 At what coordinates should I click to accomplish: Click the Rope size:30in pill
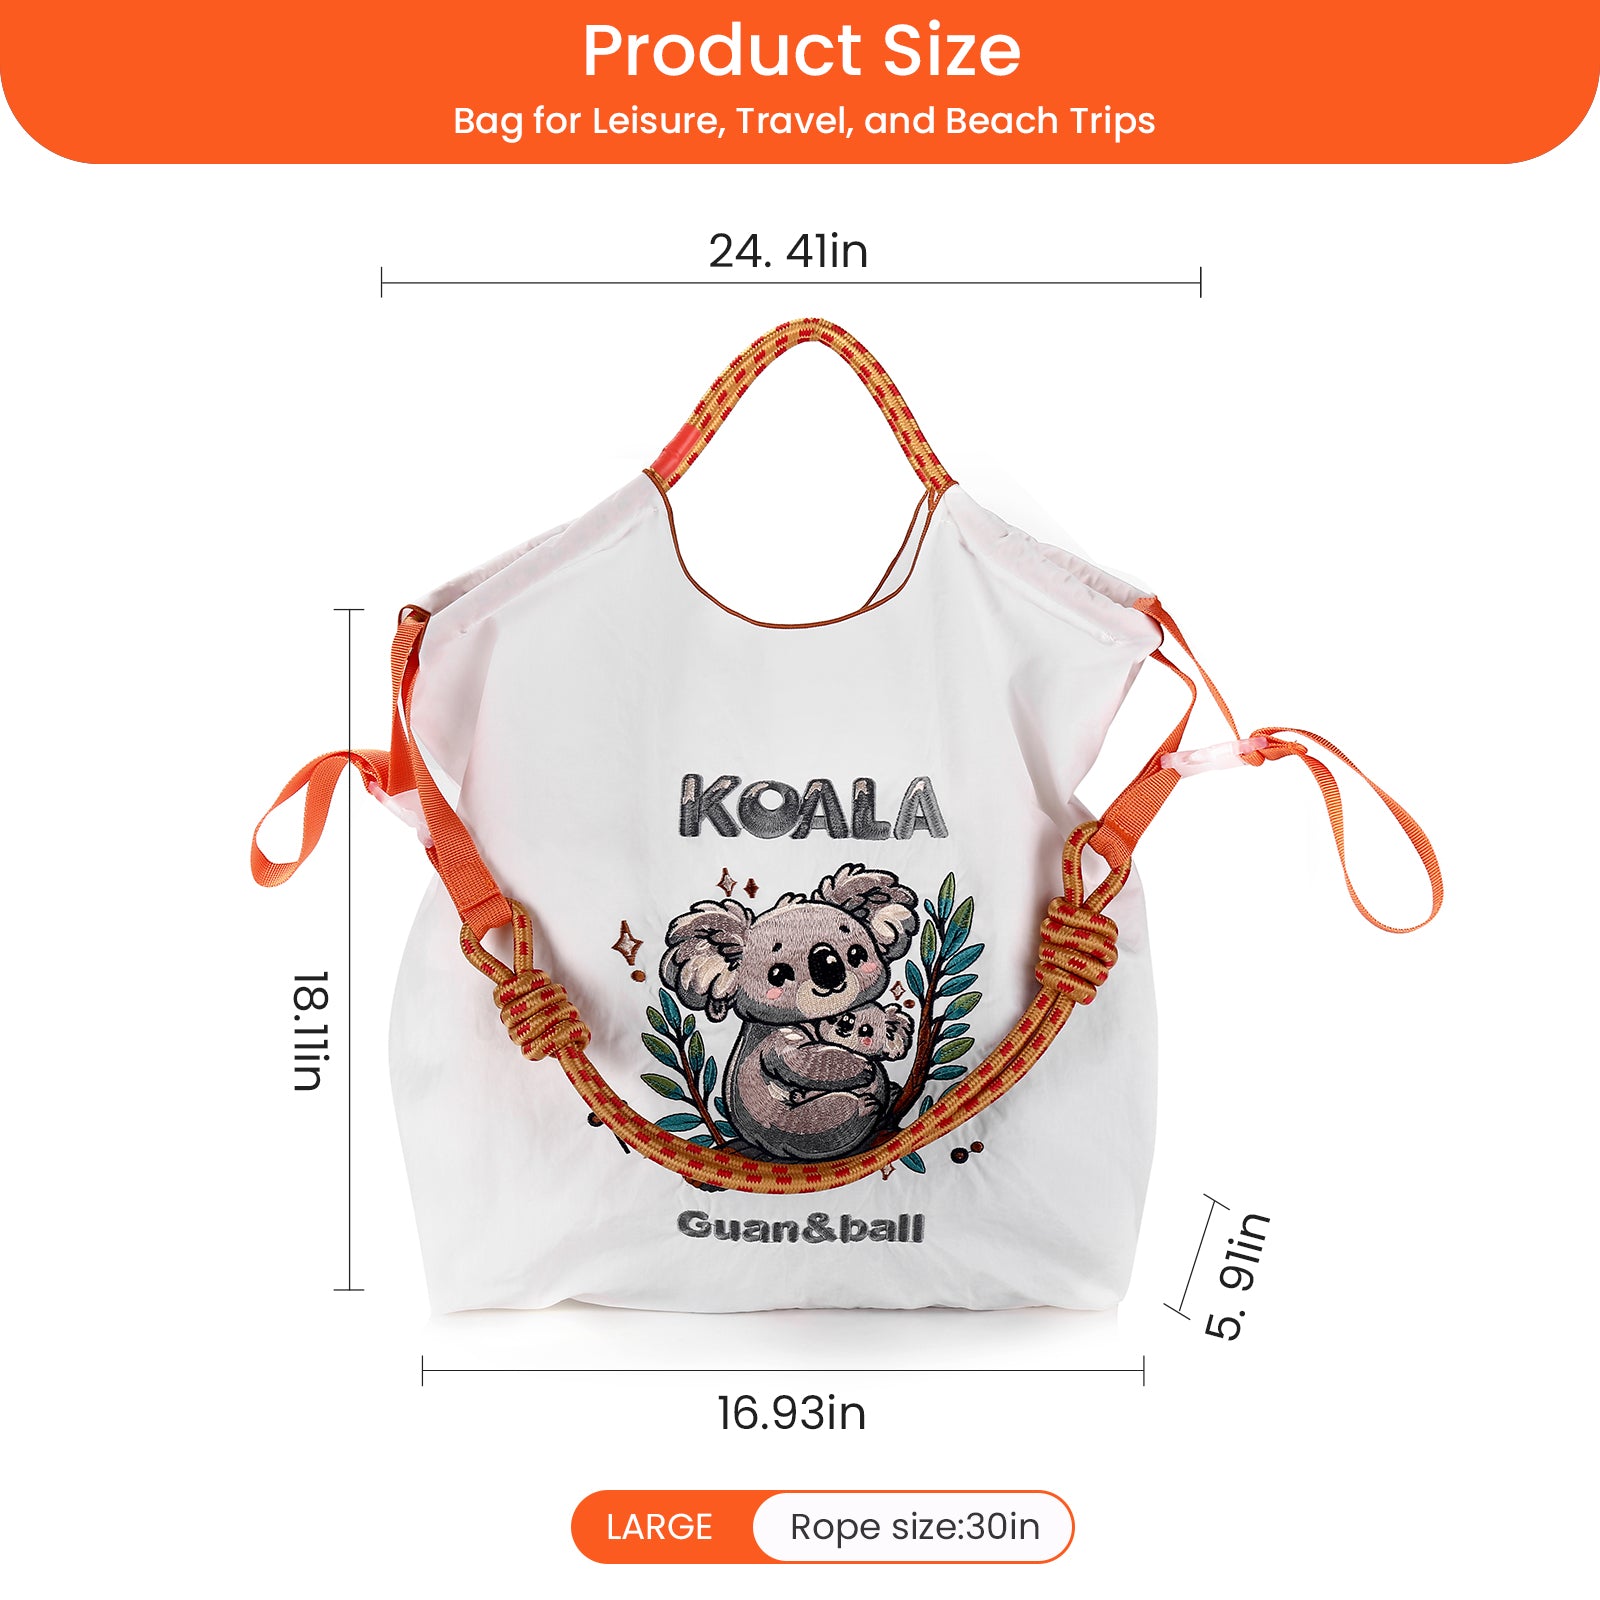[914, 1527]
